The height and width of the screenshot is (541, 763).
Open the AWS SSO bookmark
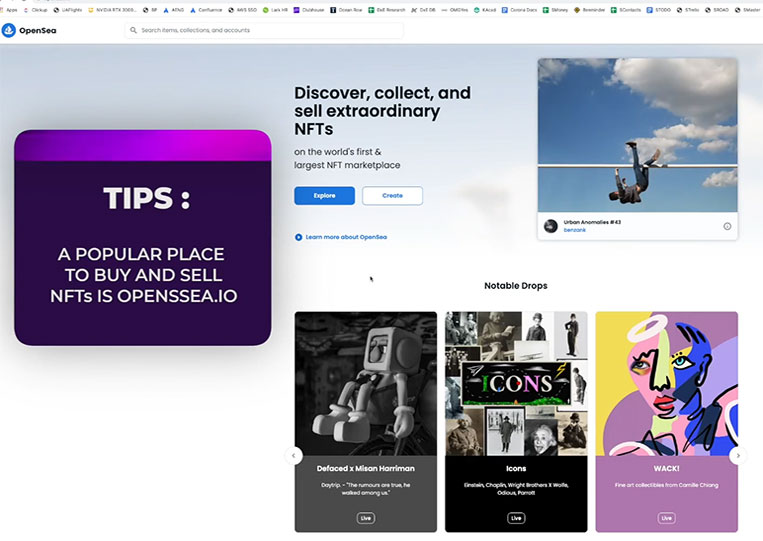tap(242, 10)
